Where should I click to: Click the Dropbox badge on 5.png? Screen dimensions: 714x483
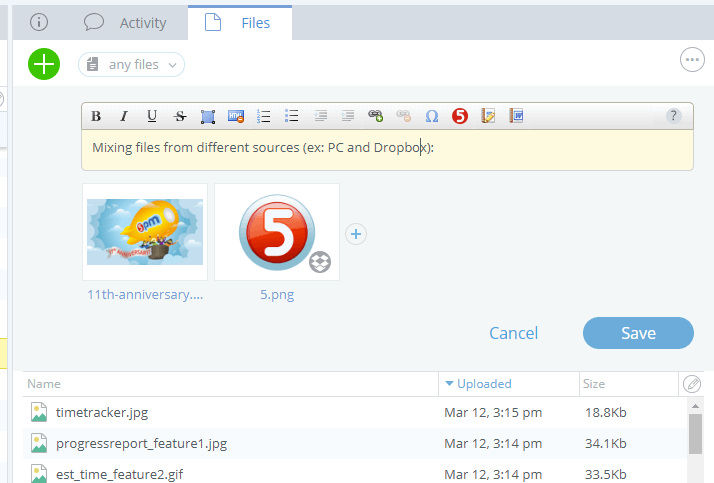[x=320, y=262]
